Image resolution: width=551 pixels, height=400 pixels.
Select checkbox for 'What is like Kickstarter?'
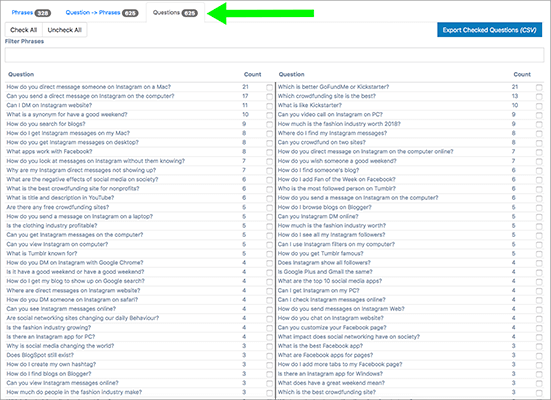539,106
